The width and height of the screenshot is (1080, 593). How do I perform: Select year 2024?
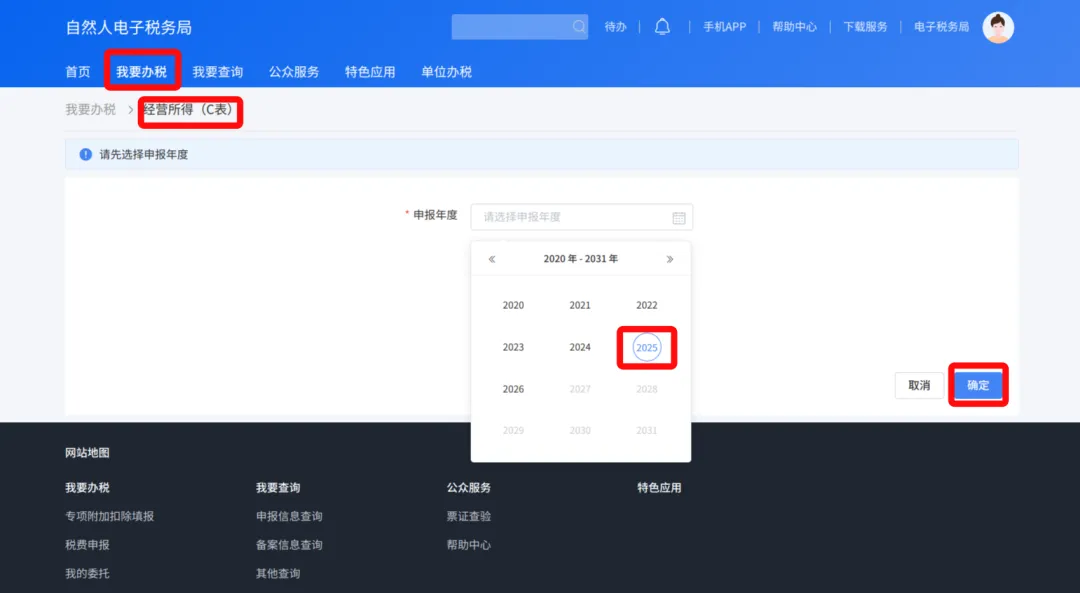pos(580,347)
